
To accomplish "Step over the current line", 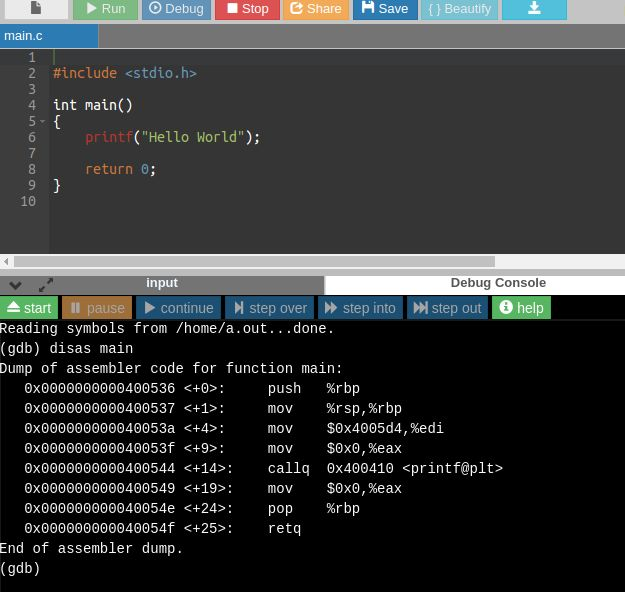I will [269, 308].
